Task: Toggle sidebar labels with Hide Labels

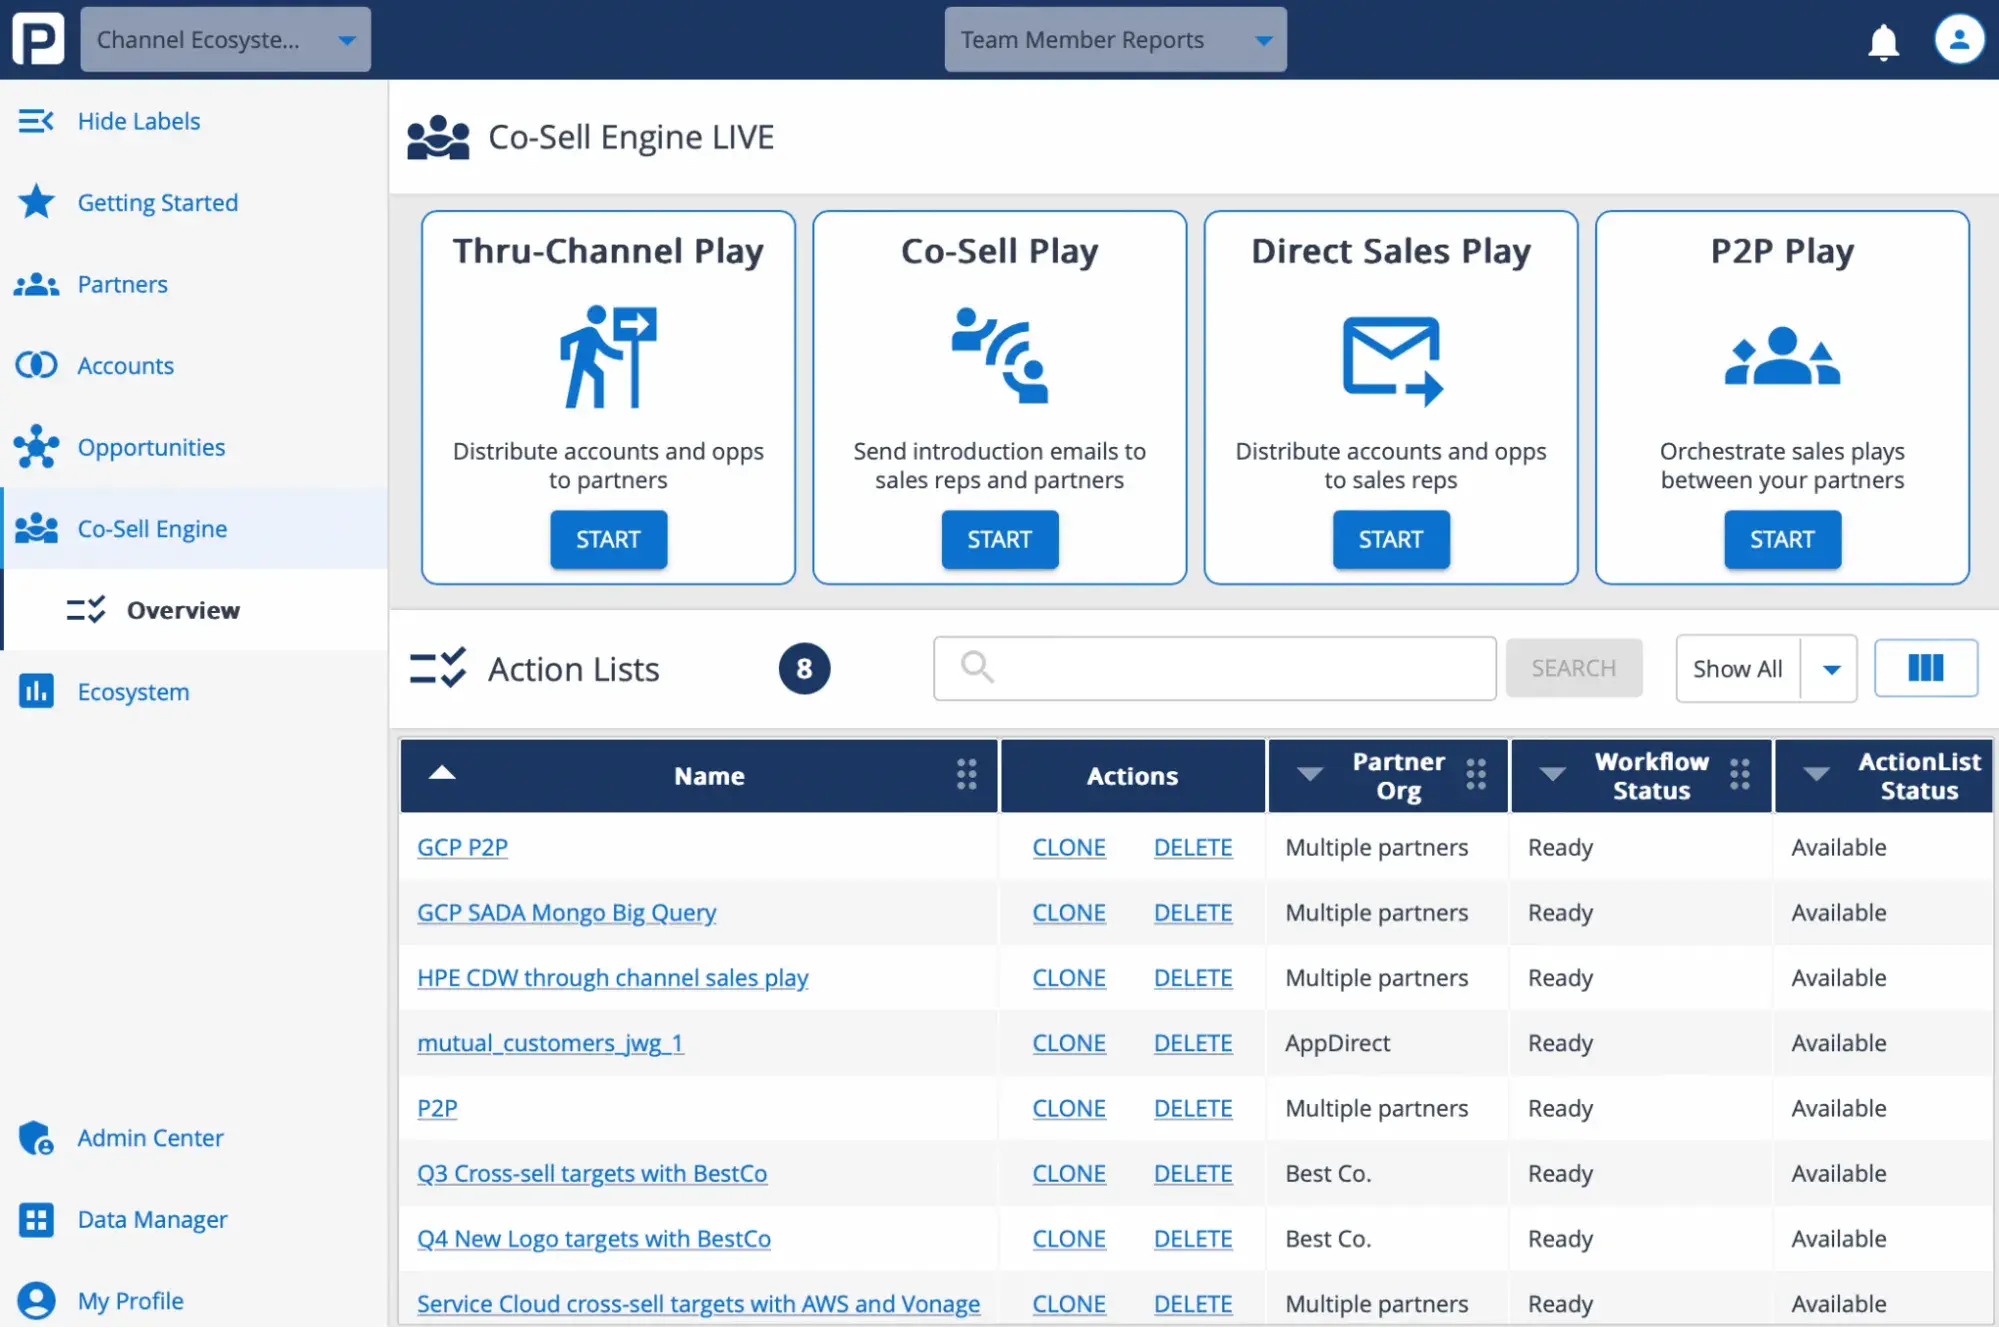Action: tap(138, 121)
